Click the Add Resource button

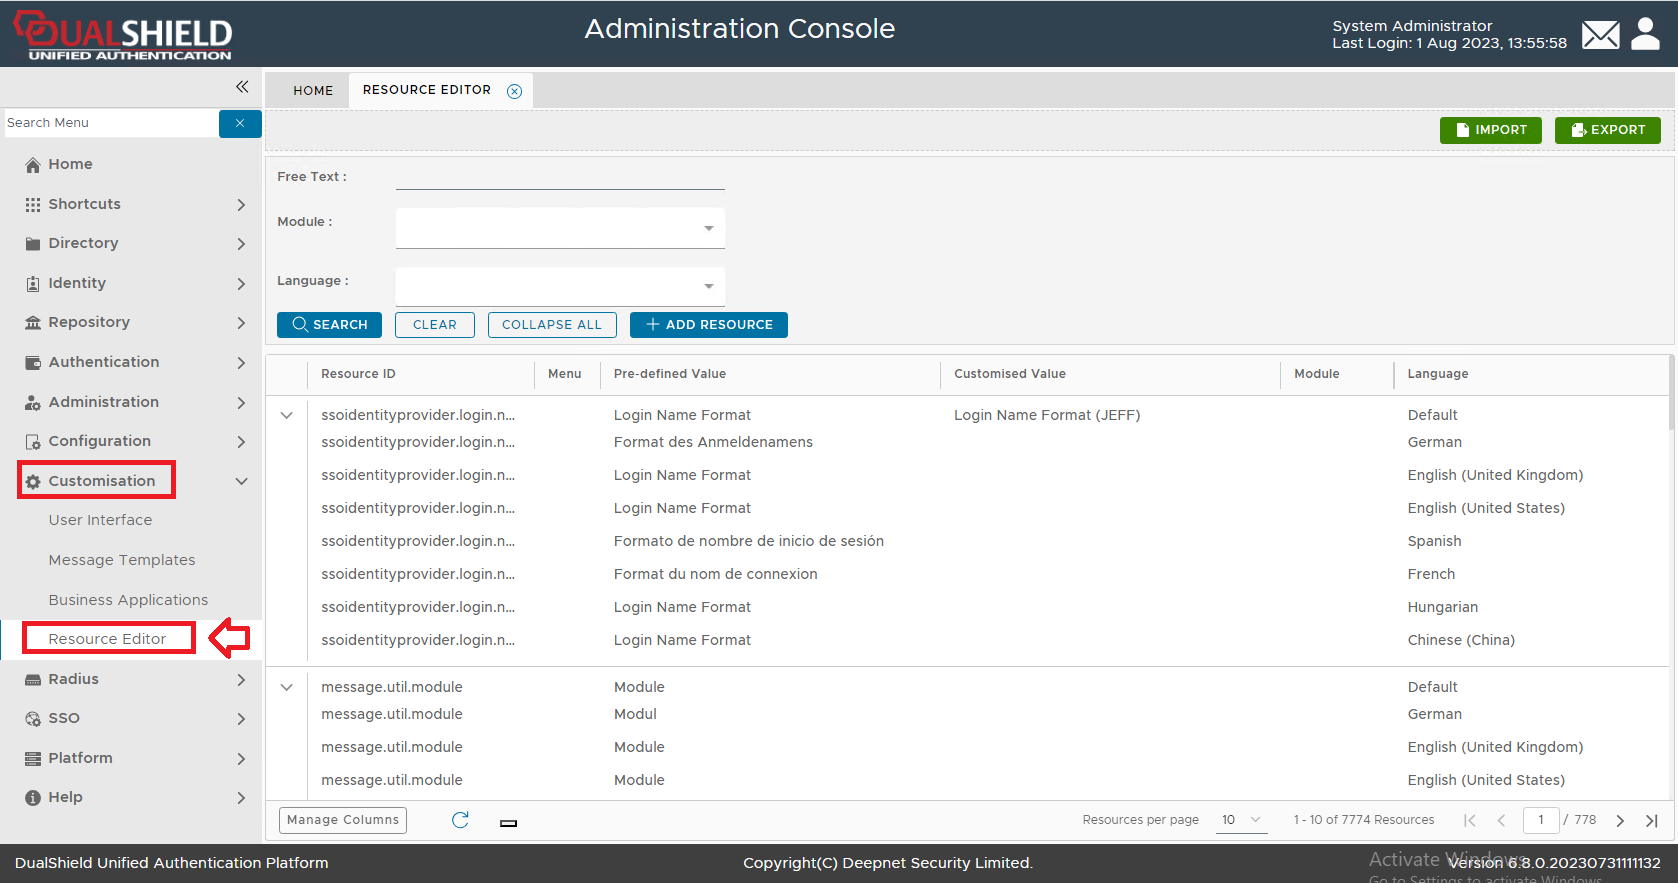pyautogui.click(x=709, y=325)
